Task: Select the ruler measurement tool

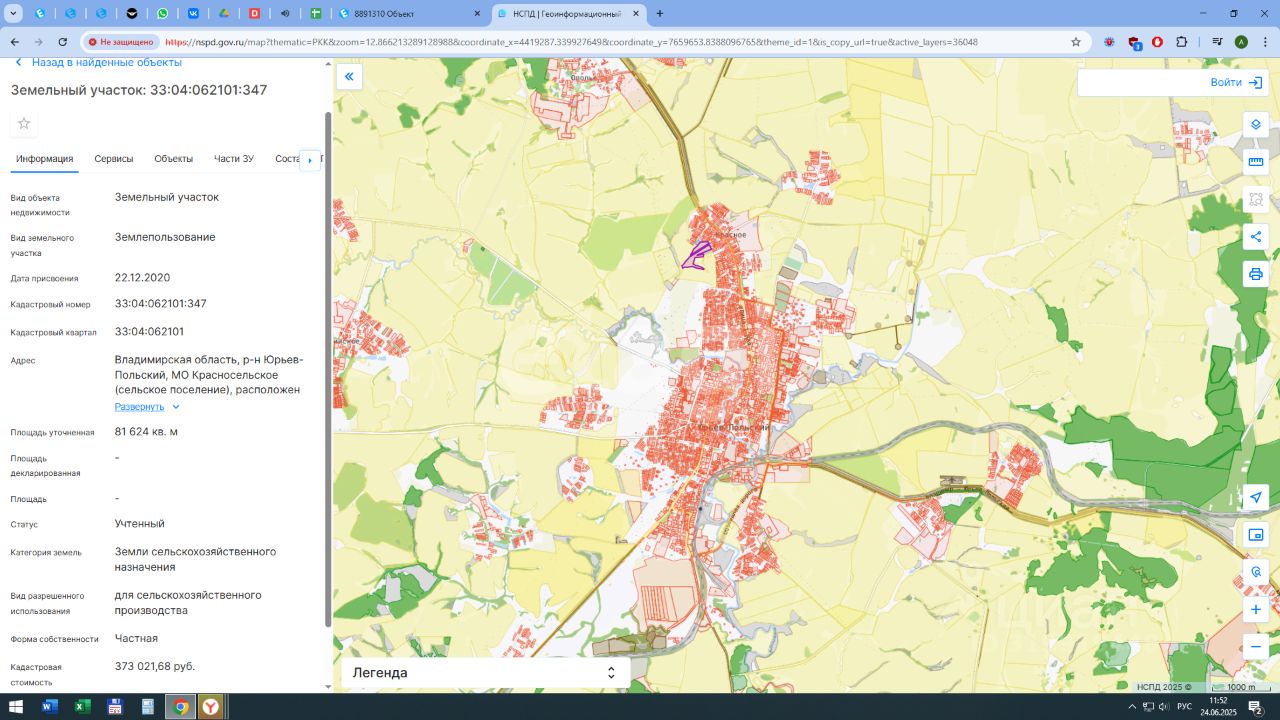Action: (1256, 162)
